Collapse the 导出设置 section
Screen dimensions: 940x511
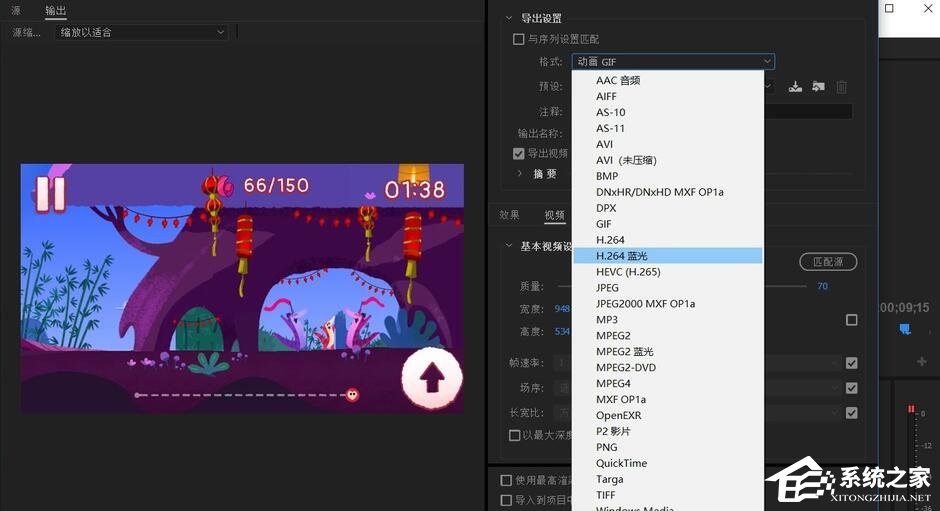coord(509,18)
